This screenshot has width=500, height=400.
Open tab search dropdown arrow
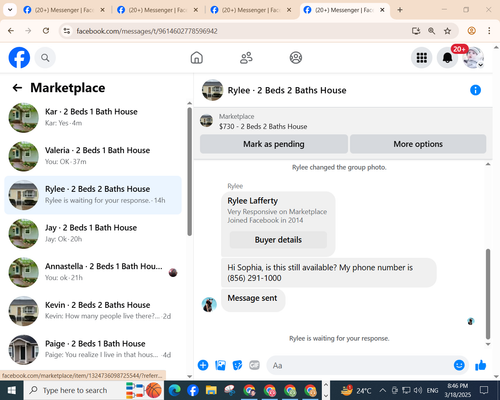click(x=10, y=10)
